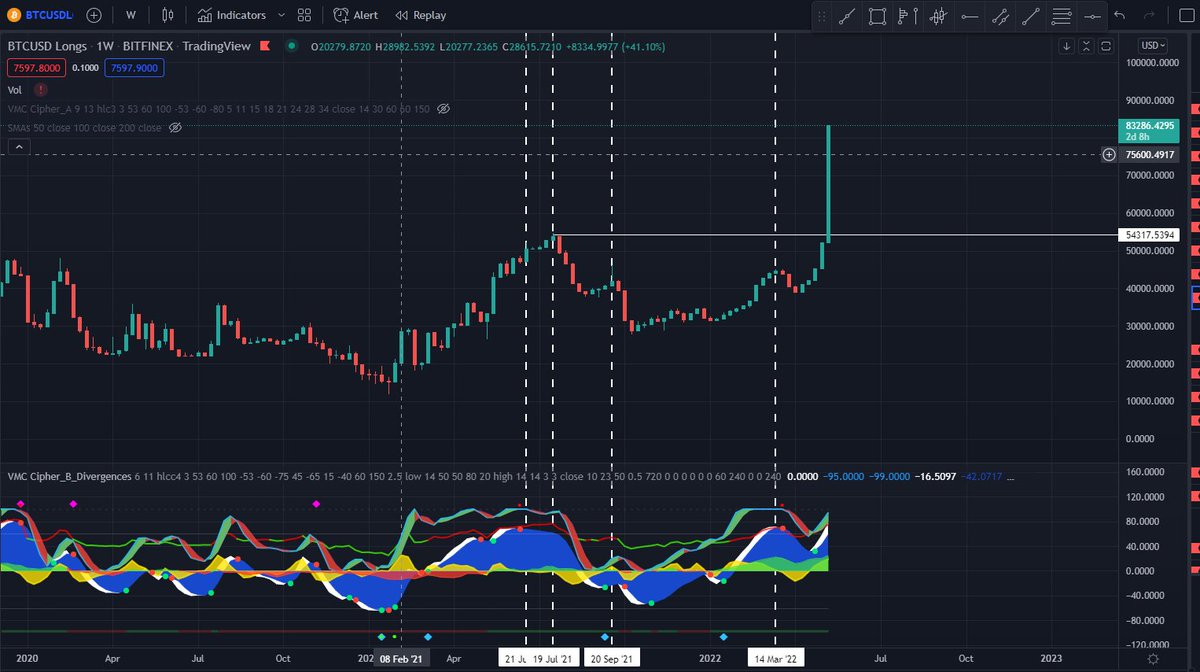The height and width of the screenshot is (672, 1200).
Task: Click the first magenta diamond in the Cipher_B pane
Action: [20, 504]
